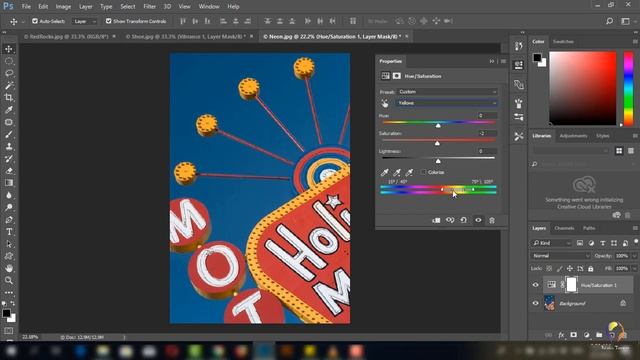
Task: Select the Pen tool
Action: tap(9, 220)
